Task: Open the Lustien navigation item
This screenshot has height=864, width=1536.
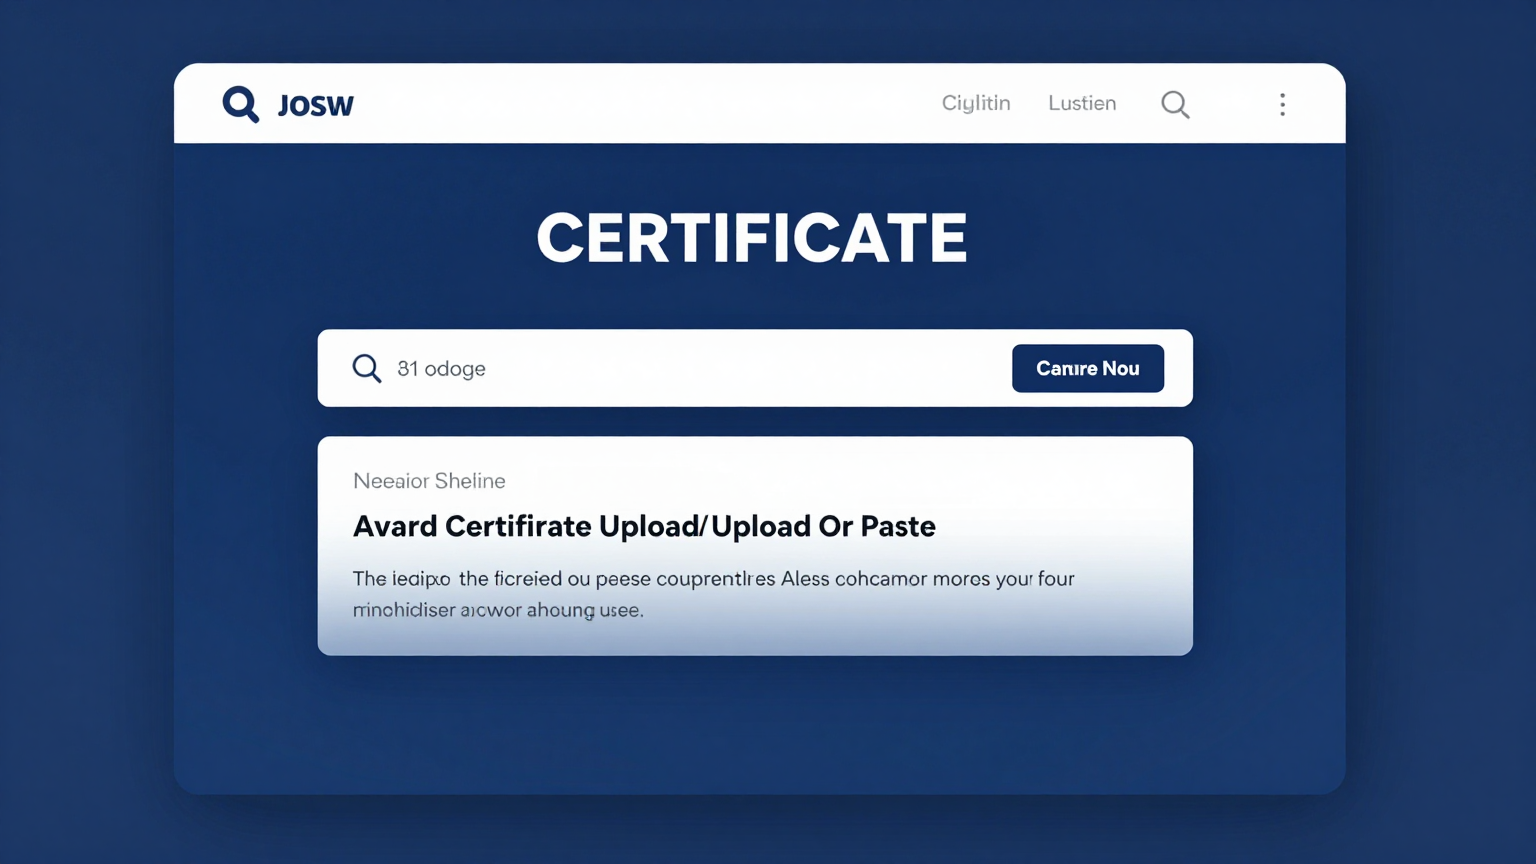Action: point(1081,103)
